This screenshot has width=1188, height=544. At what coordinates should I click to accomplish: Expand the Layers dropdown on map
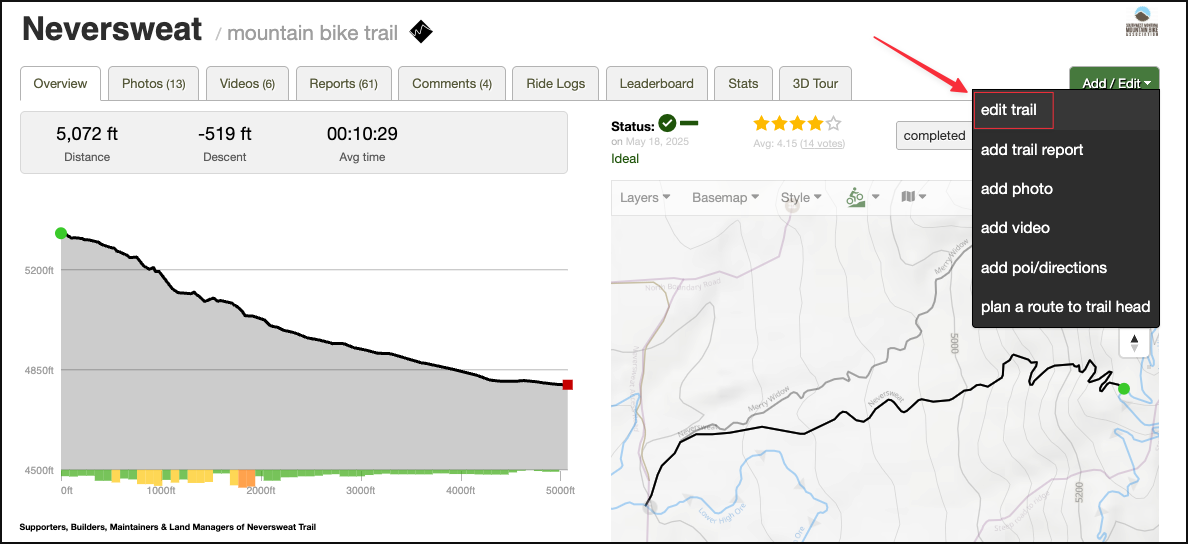pos(645,197)
